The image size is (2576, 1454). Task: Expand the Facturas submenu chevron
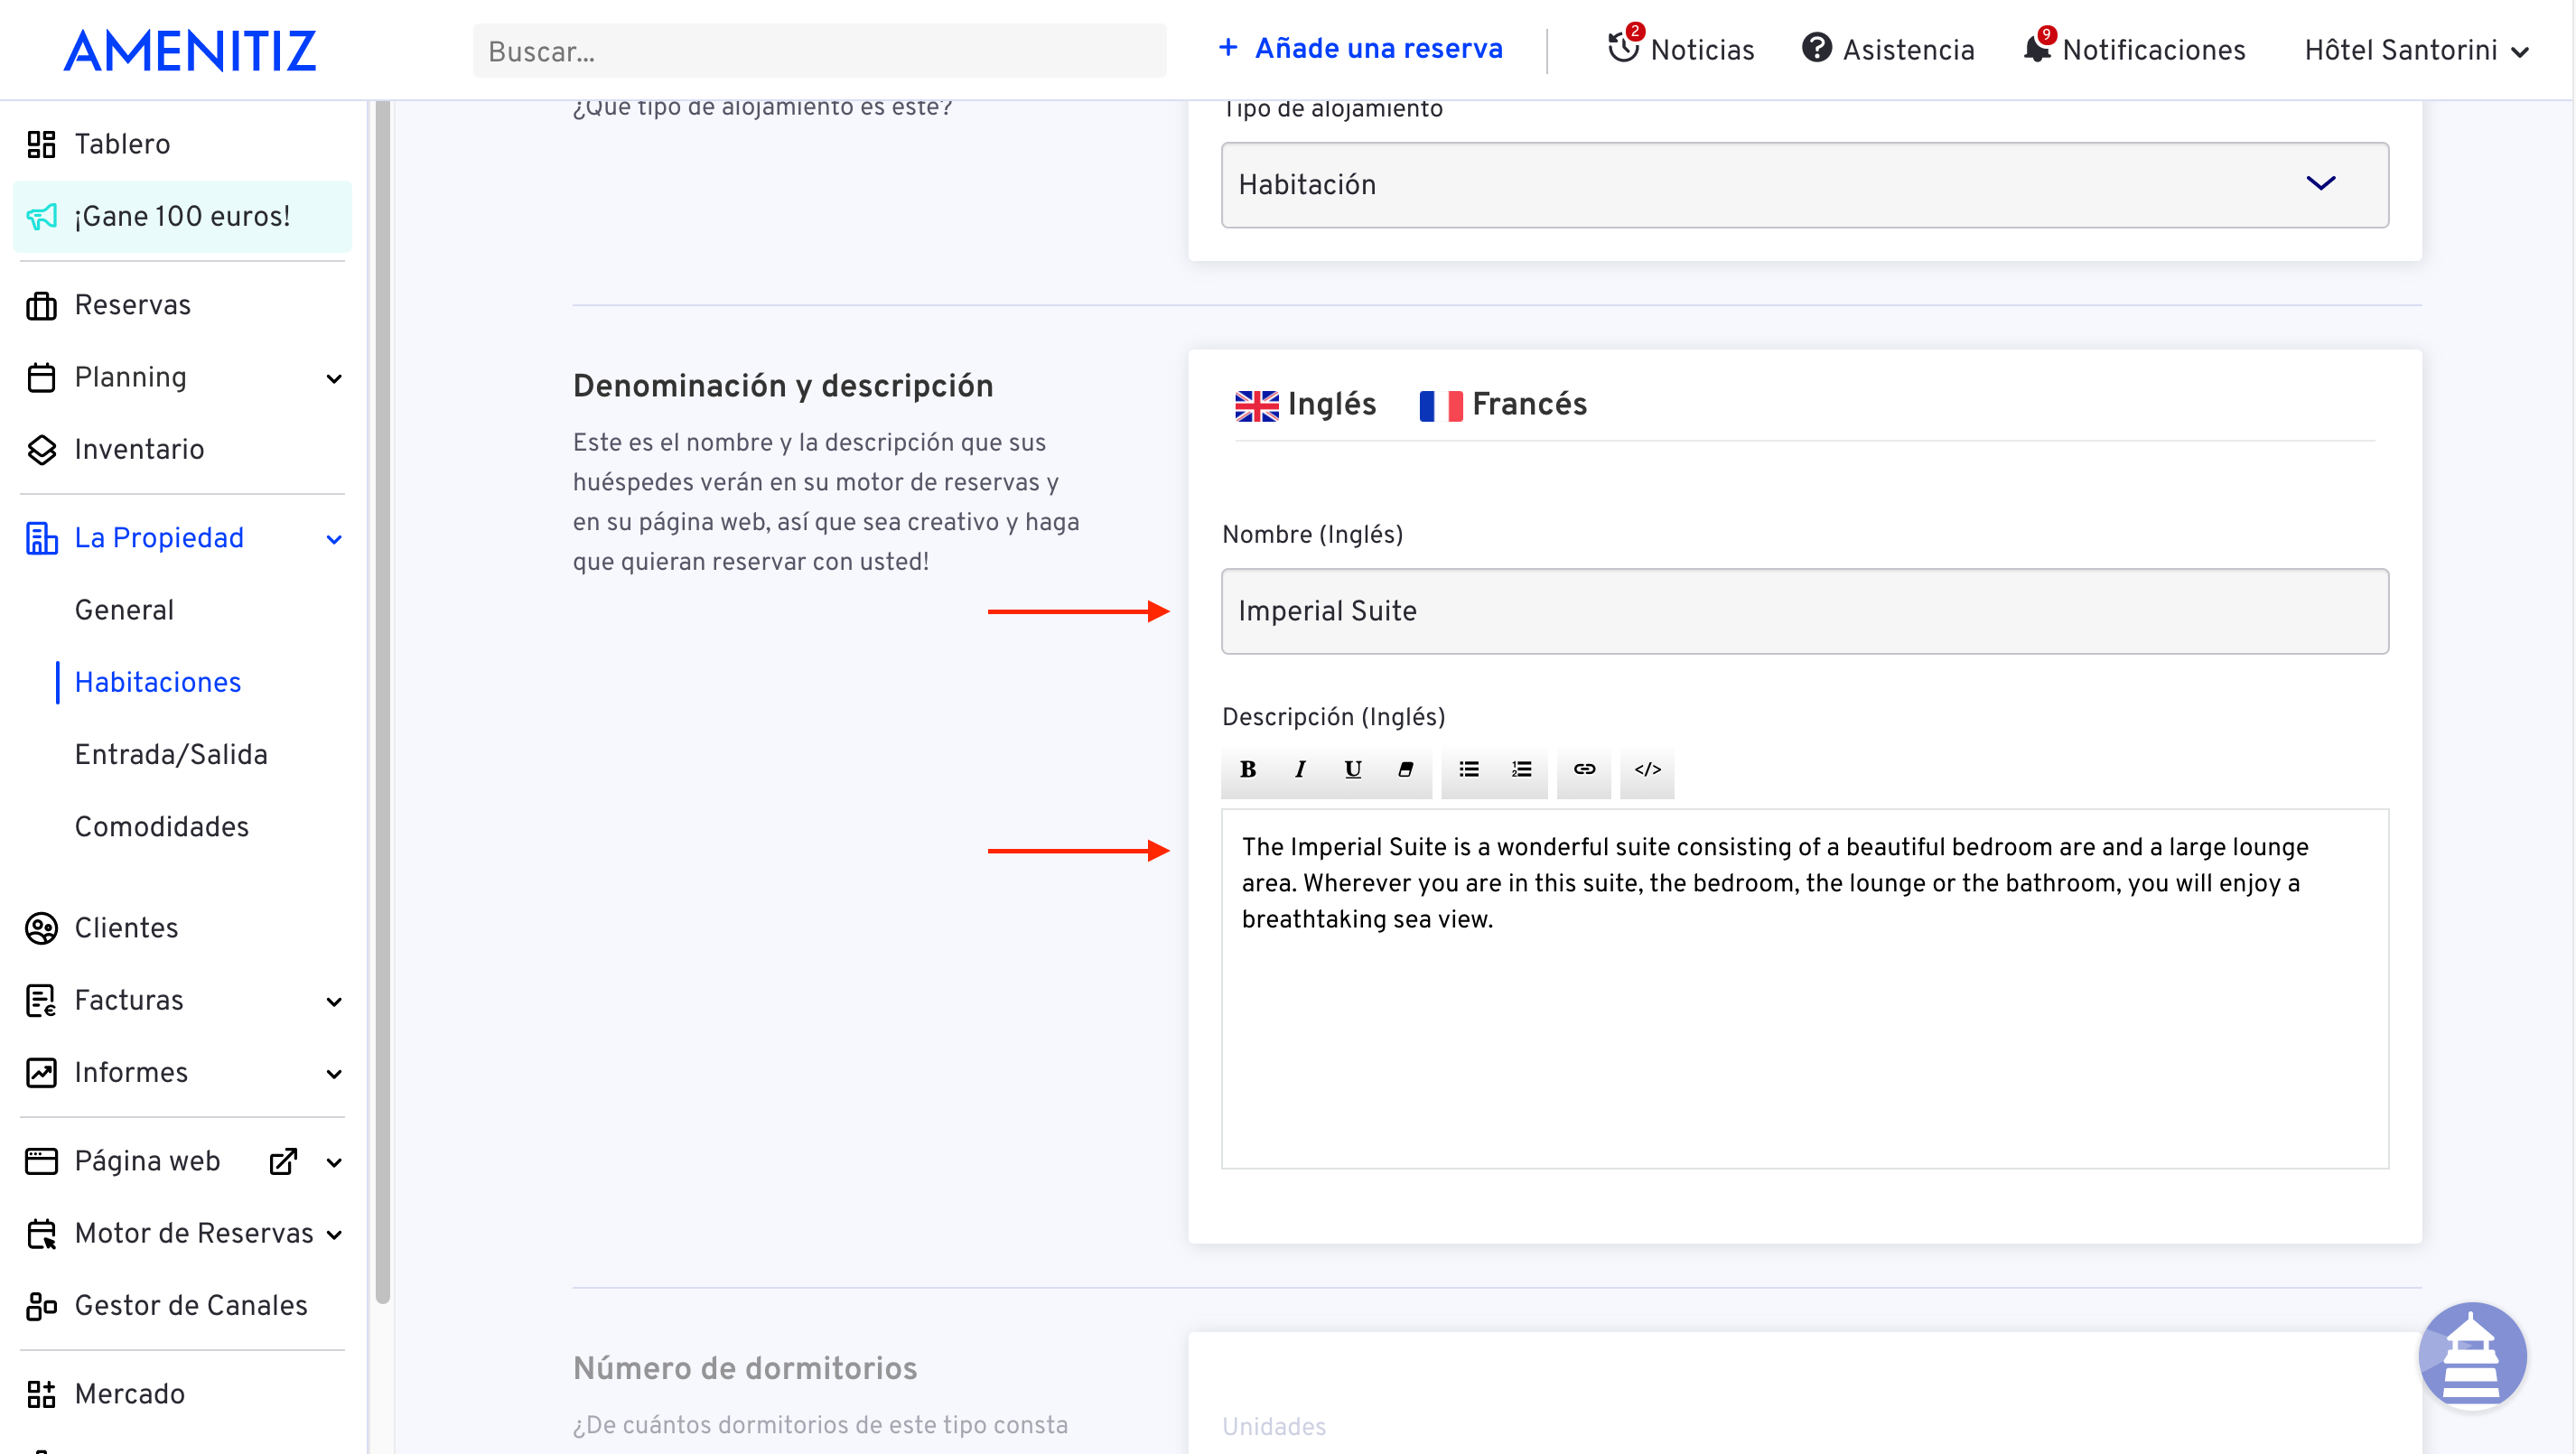click(x=334, y=1002)
